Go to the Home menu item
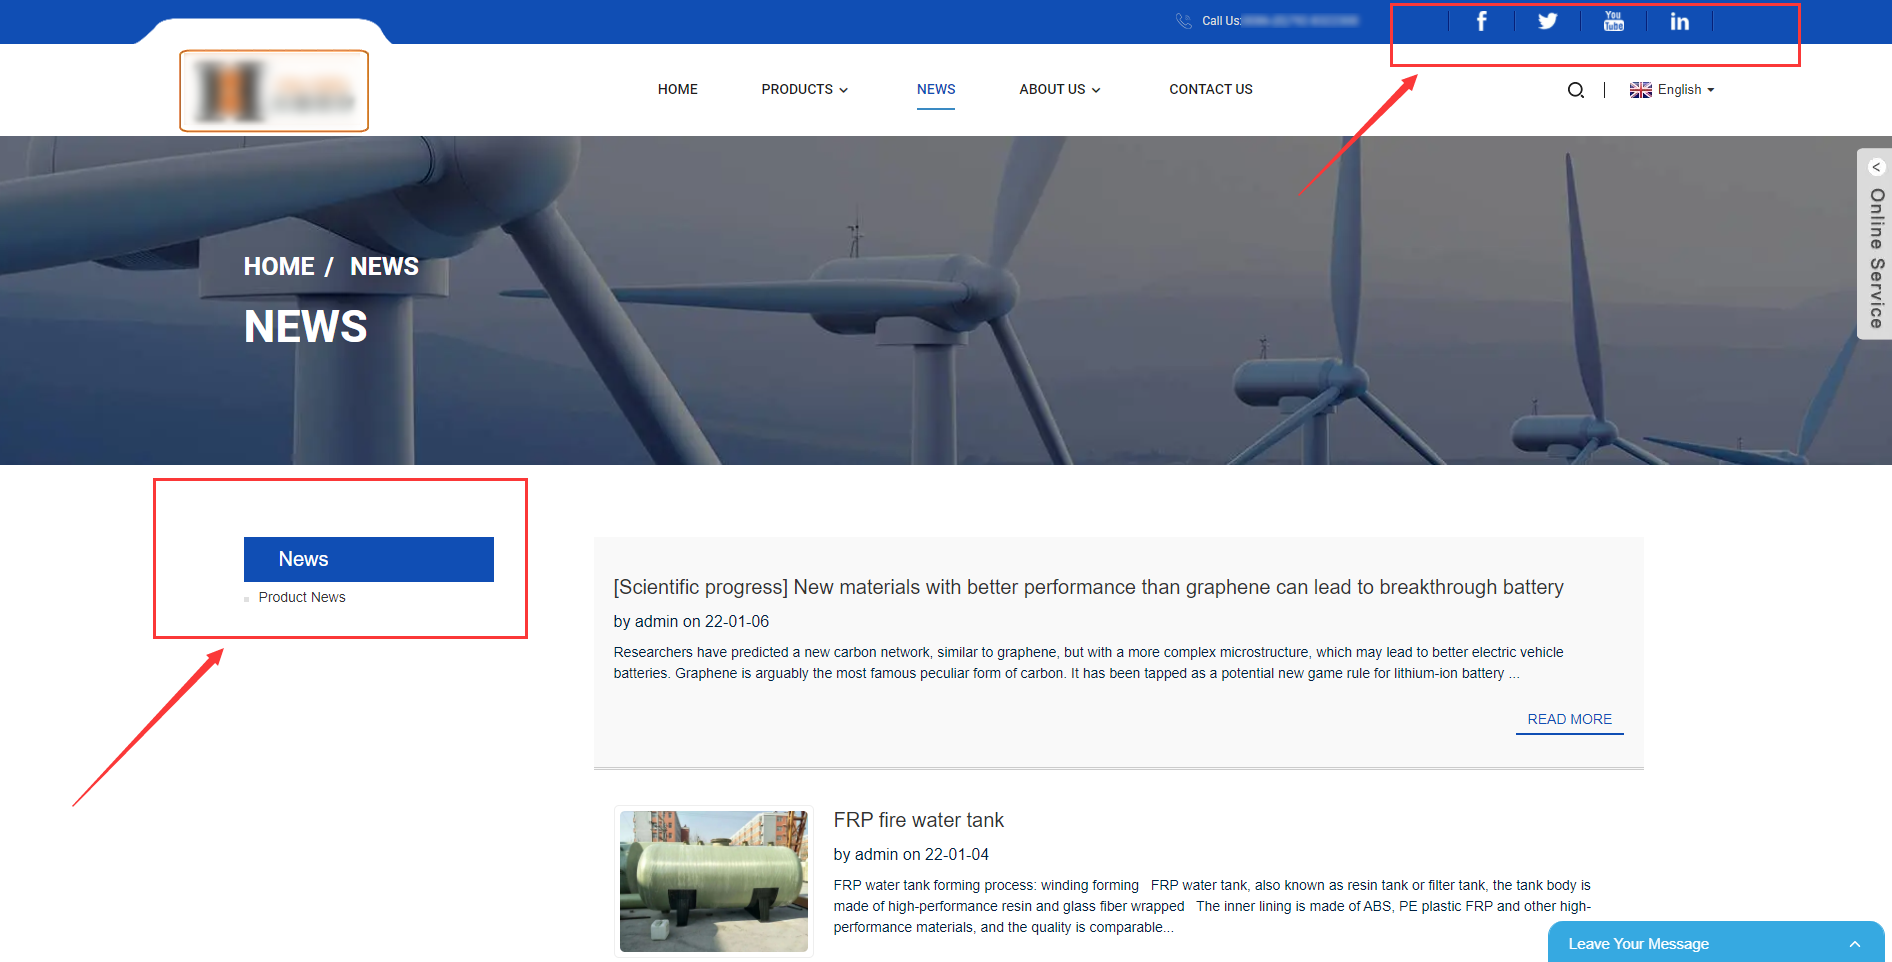Viewport: 1892px width, 962px height. [x=677, y=90]
